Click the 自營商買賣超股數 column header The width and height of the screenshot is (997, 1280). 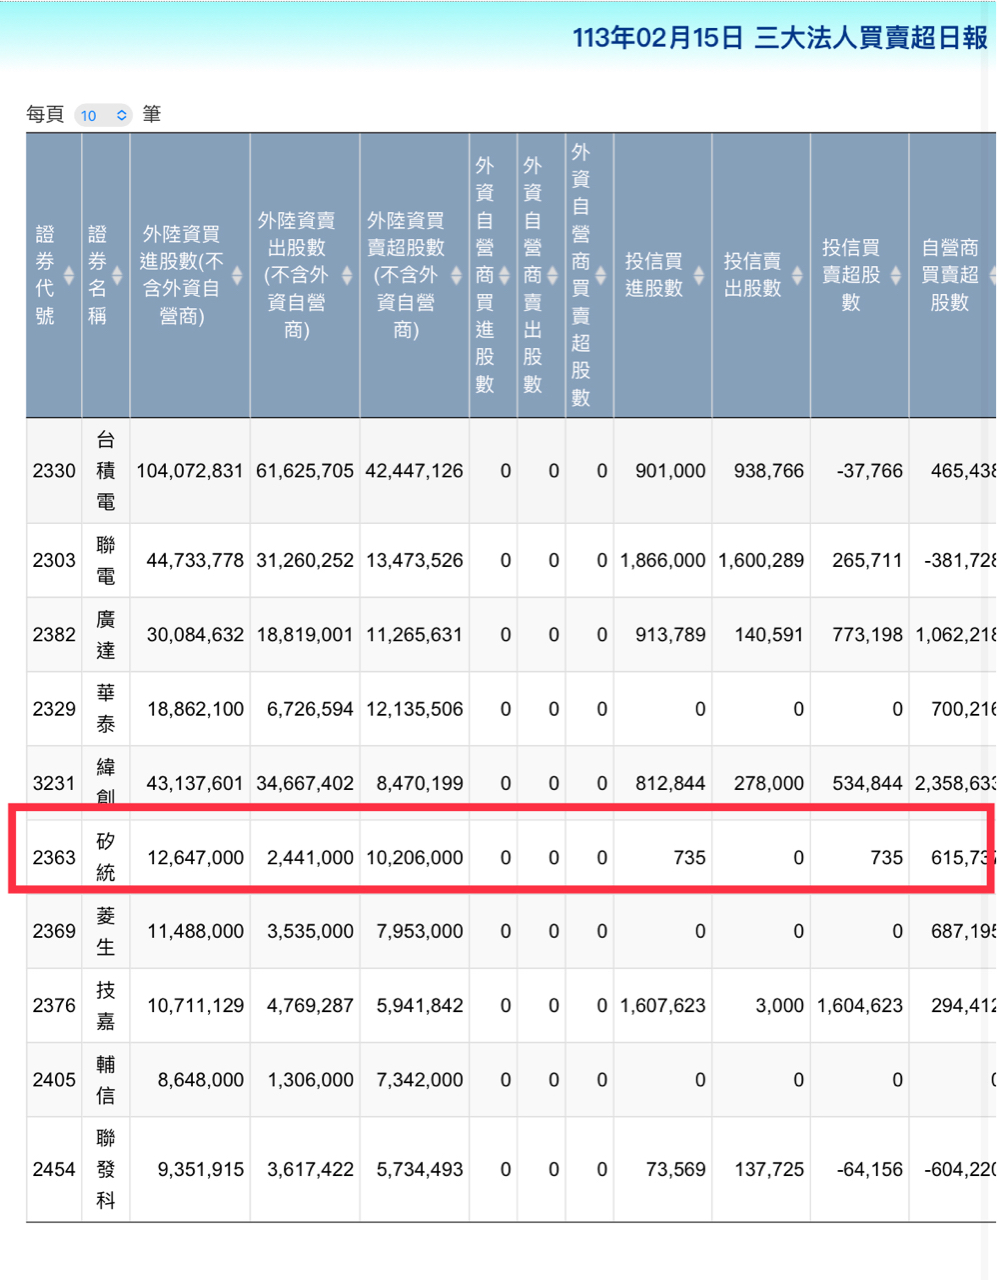pos(953,275)
